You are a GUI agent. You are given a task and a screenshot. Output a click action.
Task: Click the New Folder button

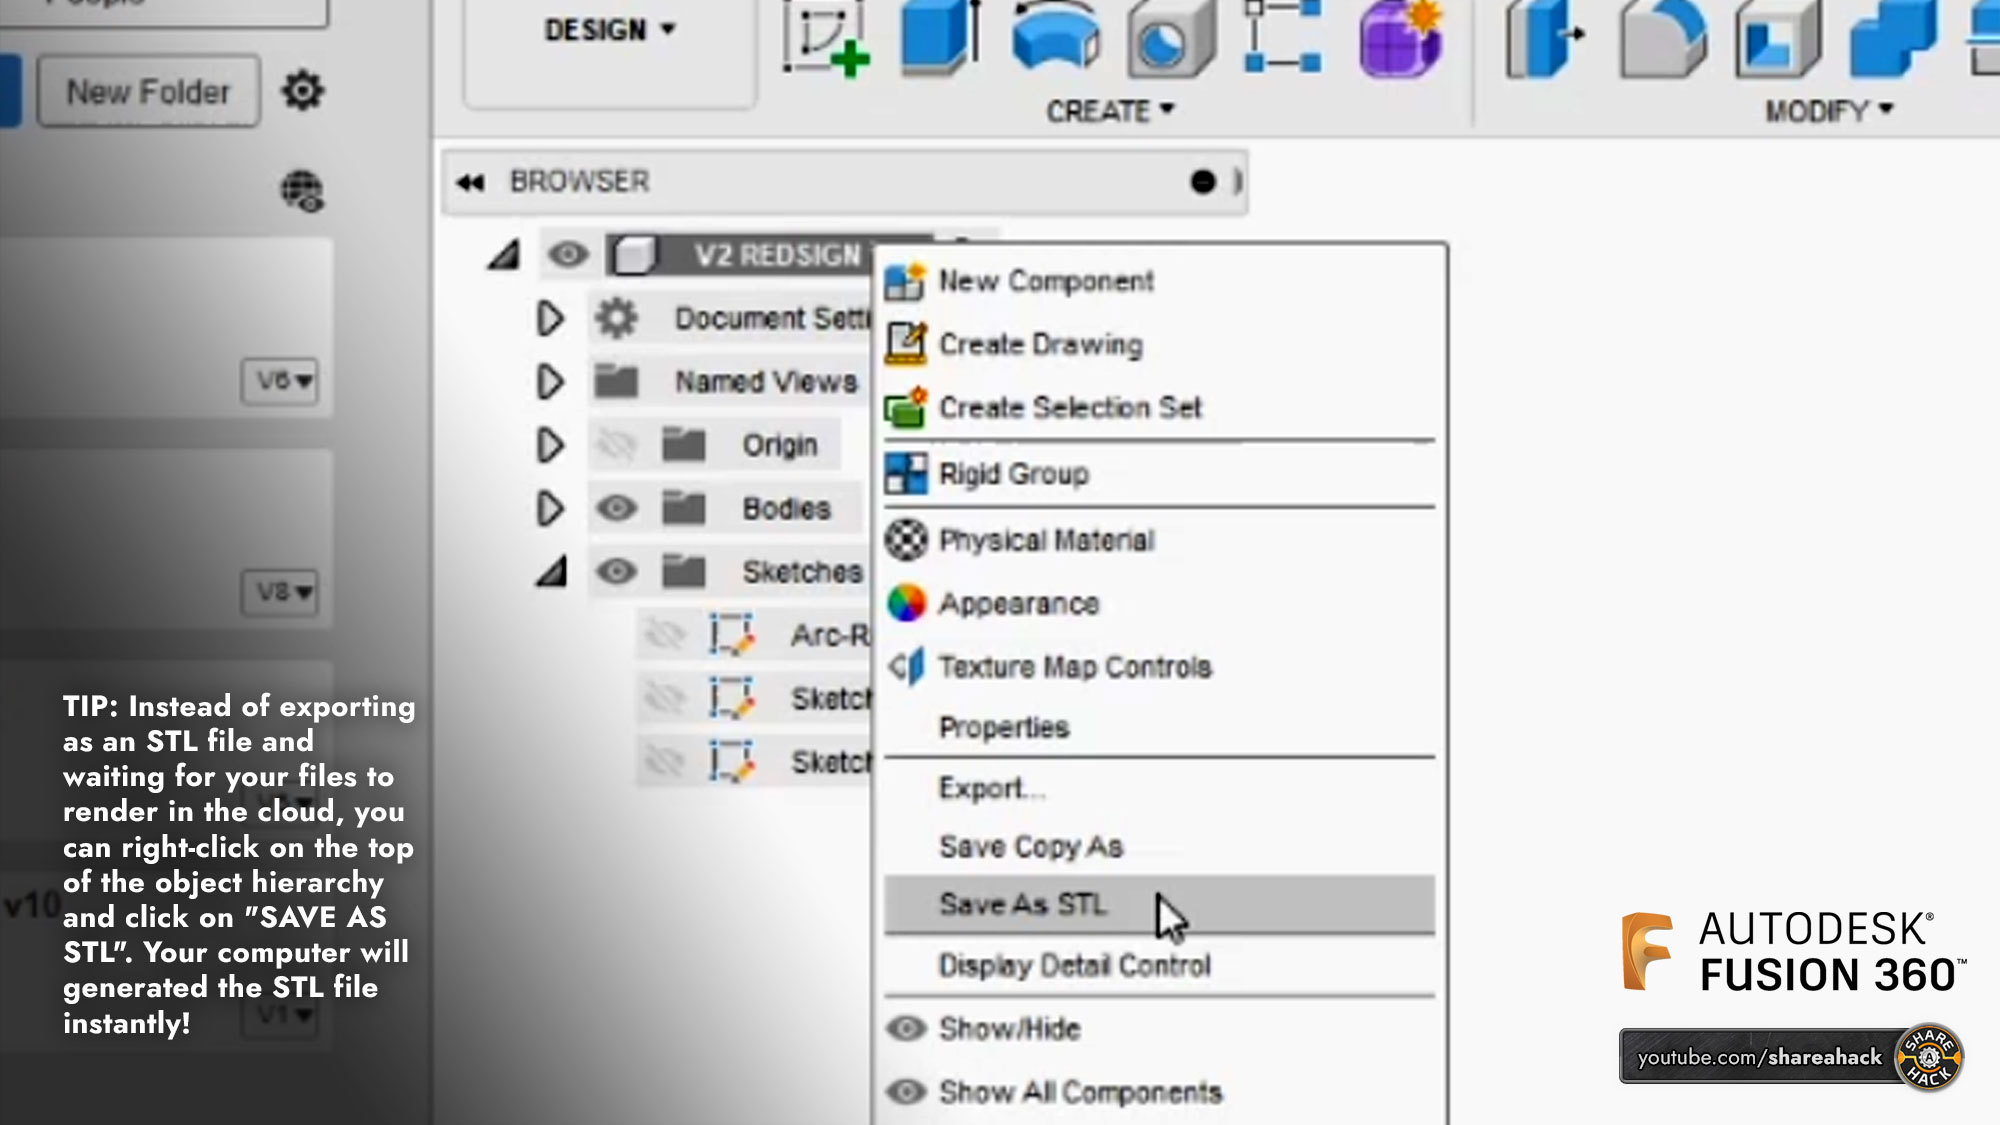coord(148,92)
